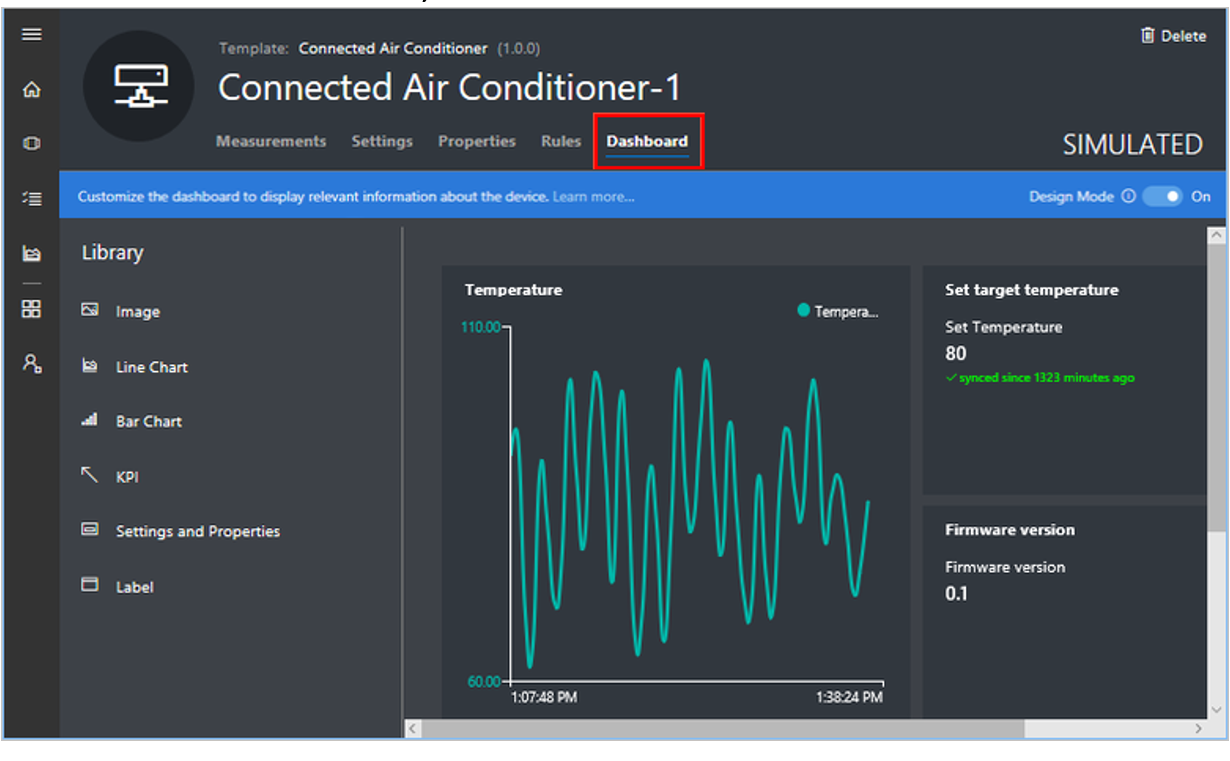
Task: Open the Device Sets list icon
Action: click(x=31, y=199)
